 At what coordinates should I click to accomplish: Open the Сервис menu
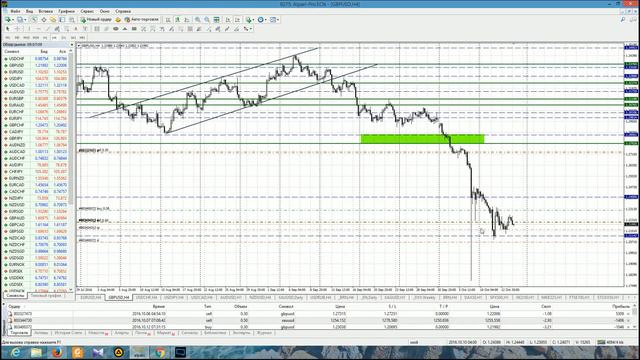coord(87,11)
